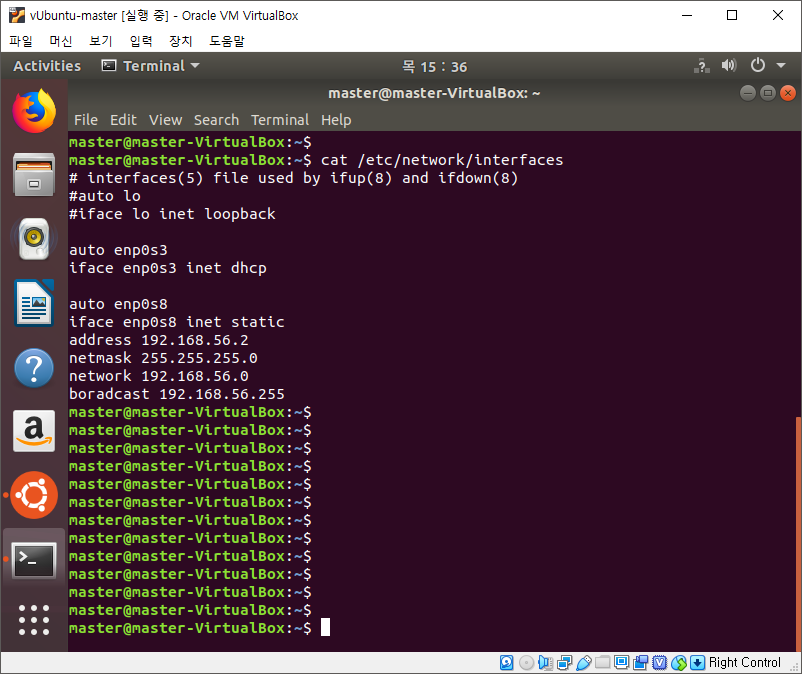The width and height of the screenshot is (802, 674).
Task: Click the '#auto lo' line
Action: click(x=105, y=196)
